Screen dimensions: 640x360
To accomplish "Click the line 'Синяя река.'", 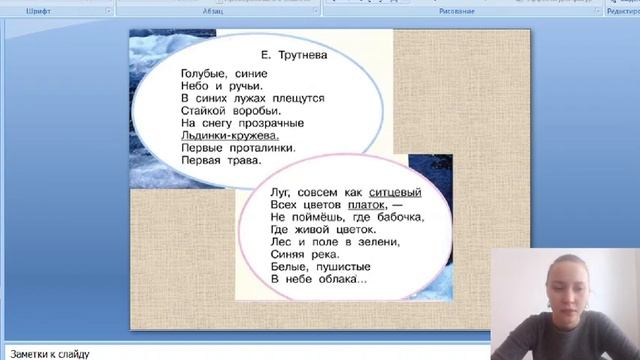I will 305,254.
